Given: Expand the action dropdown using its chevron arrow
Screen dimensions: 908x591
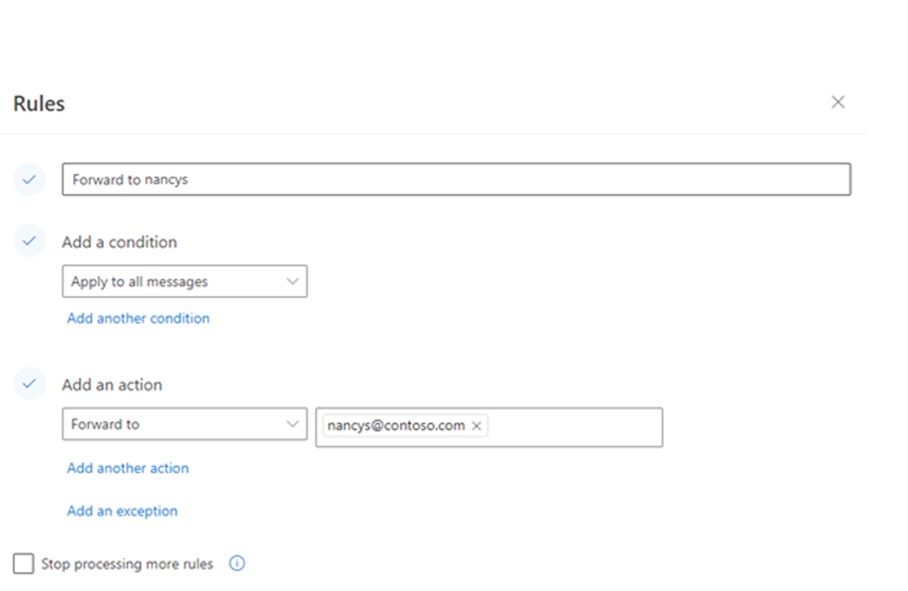Looking at the screenshot, I should pos(293,424).
